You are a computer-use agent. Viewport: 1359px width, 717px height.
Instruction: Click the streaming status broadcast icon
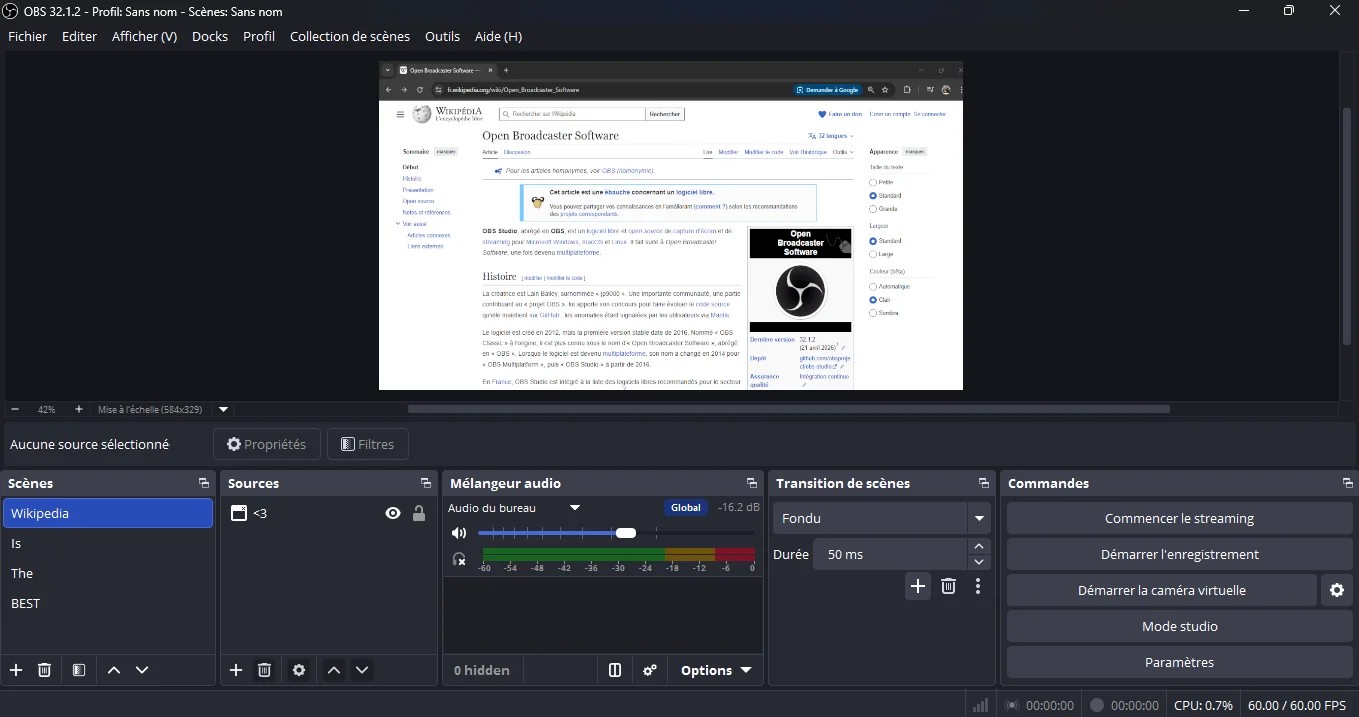tap(1012, 705)
